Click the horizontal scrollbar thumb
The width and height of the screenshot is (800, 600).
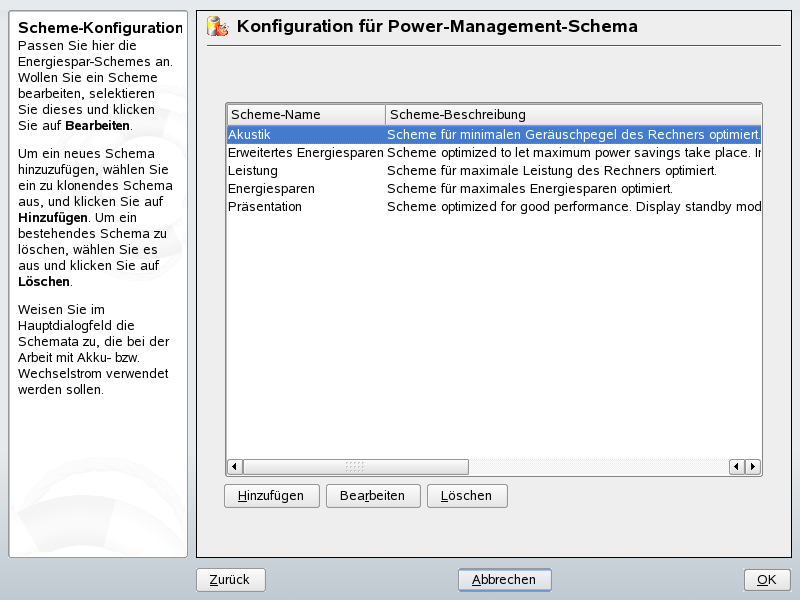point(355,467)
